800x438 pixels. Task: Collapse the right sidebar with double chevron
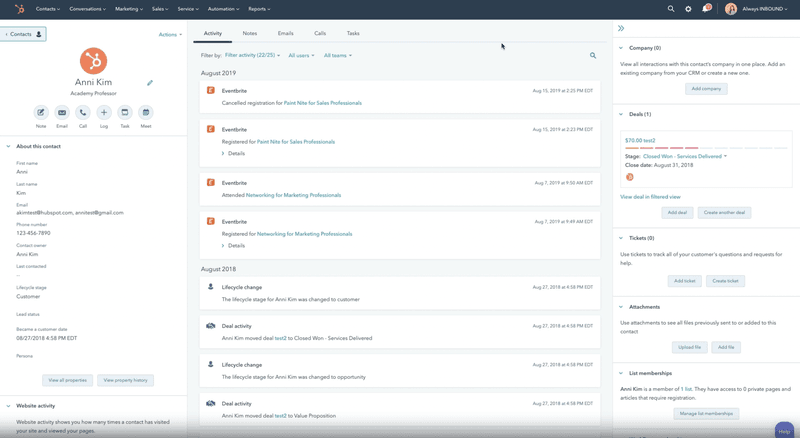click(621, 29)
